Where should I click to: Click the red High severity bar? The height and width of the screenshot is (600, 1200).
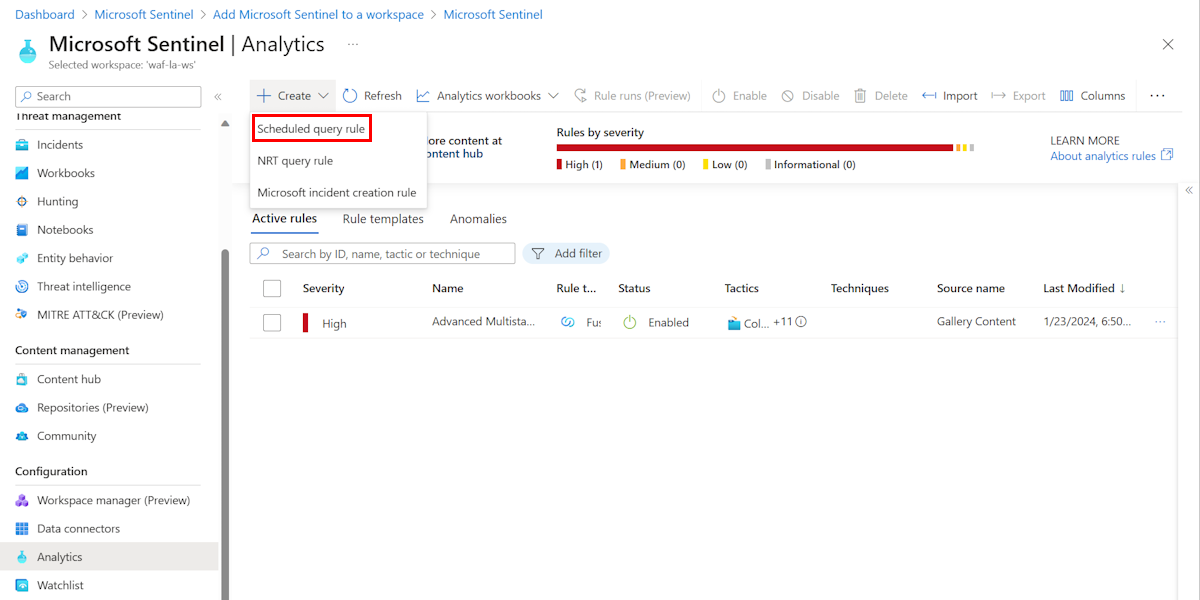pos(755,148)
